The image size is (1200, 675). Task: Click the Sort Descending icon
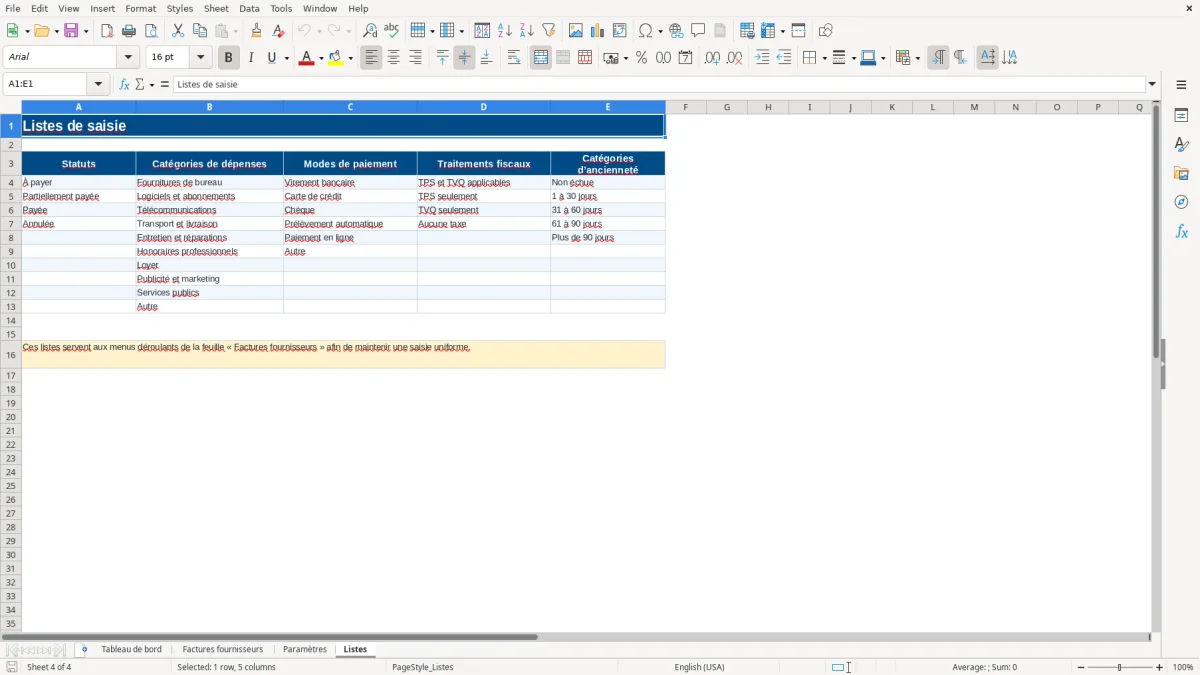[x=527, y=31]
